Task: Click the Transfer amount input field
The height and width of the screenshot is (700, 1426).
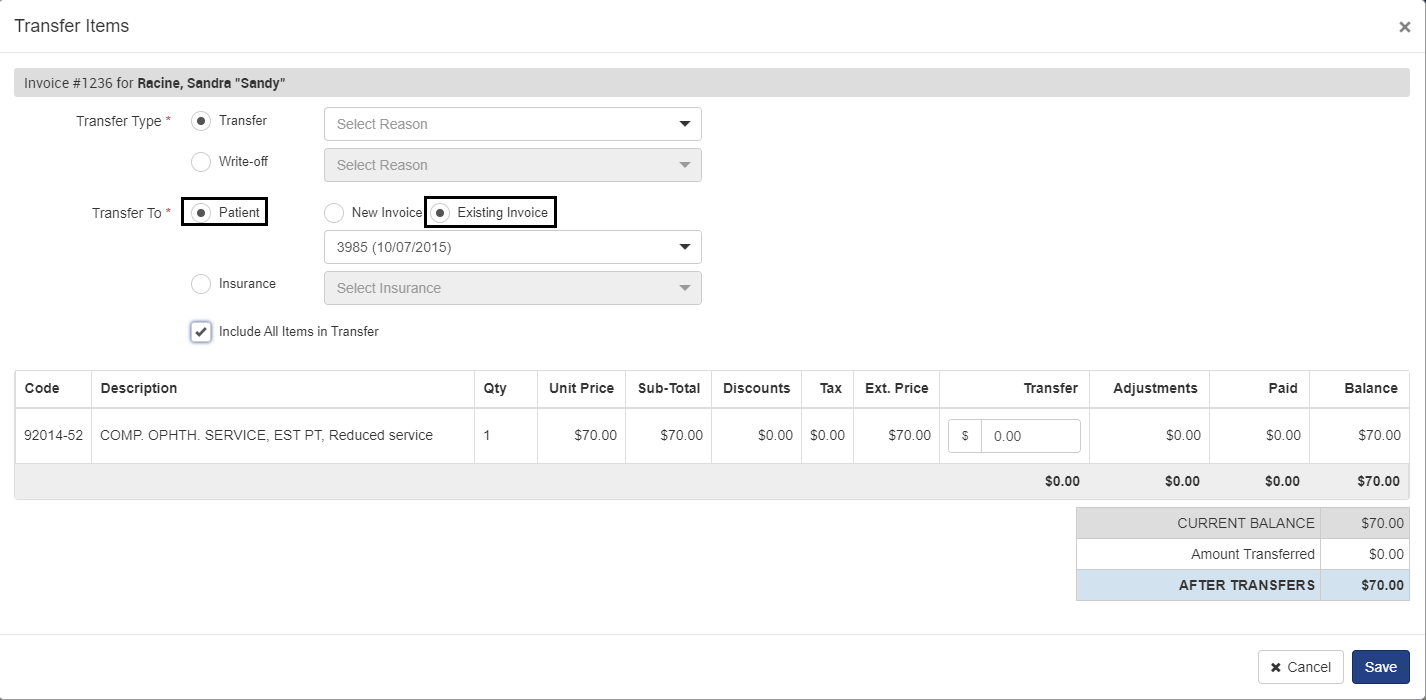Action: click(x=1029, y=436)
